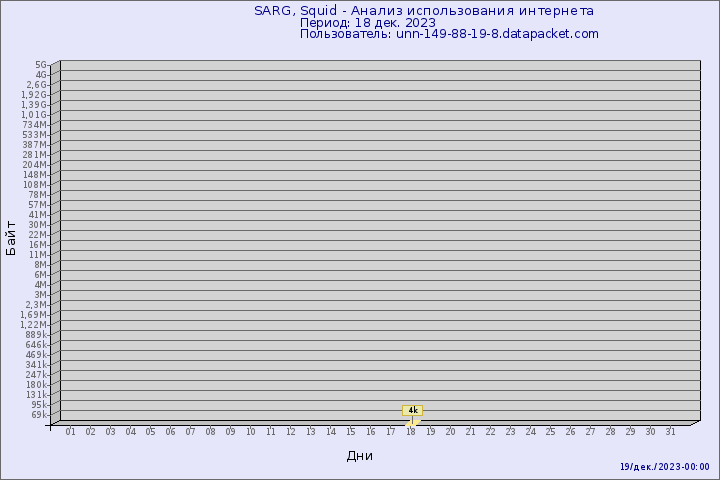Click y-axis label 180k
Screen dimensions: 720x480
tap(36, 385)
